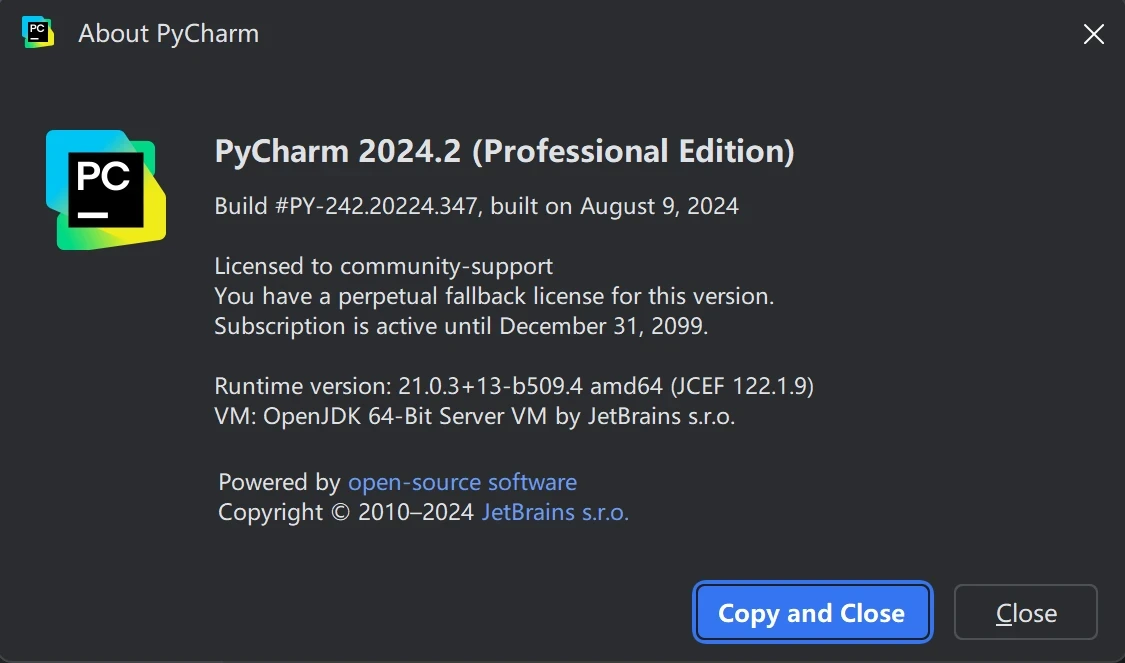Click the Build #PY-242.20224.347 number

(x=350, y=207)
